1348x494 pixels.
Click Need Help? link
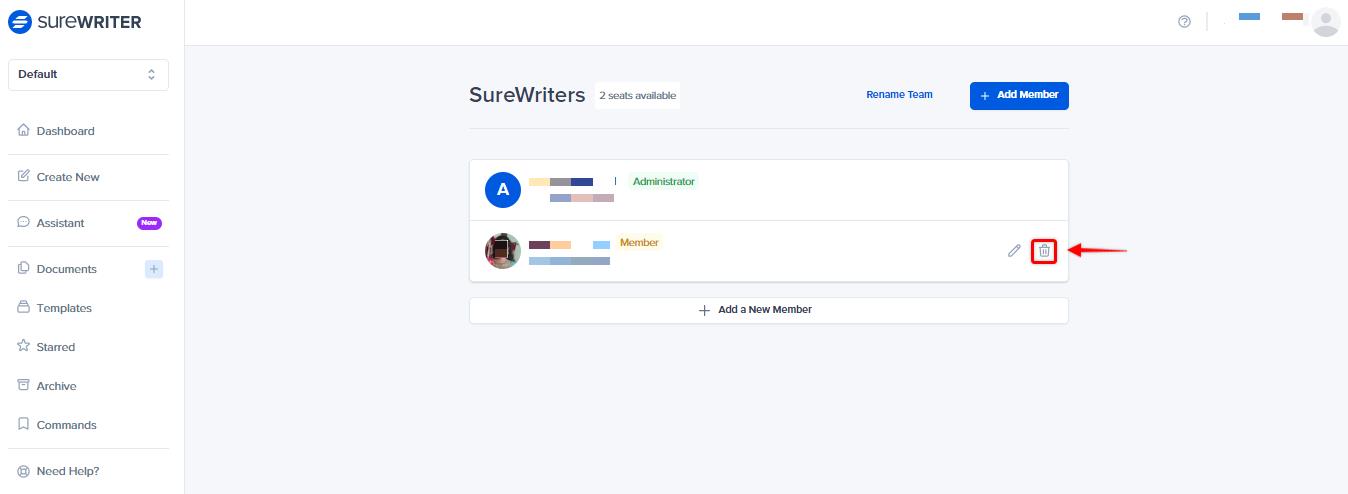[x=68, y=471]
